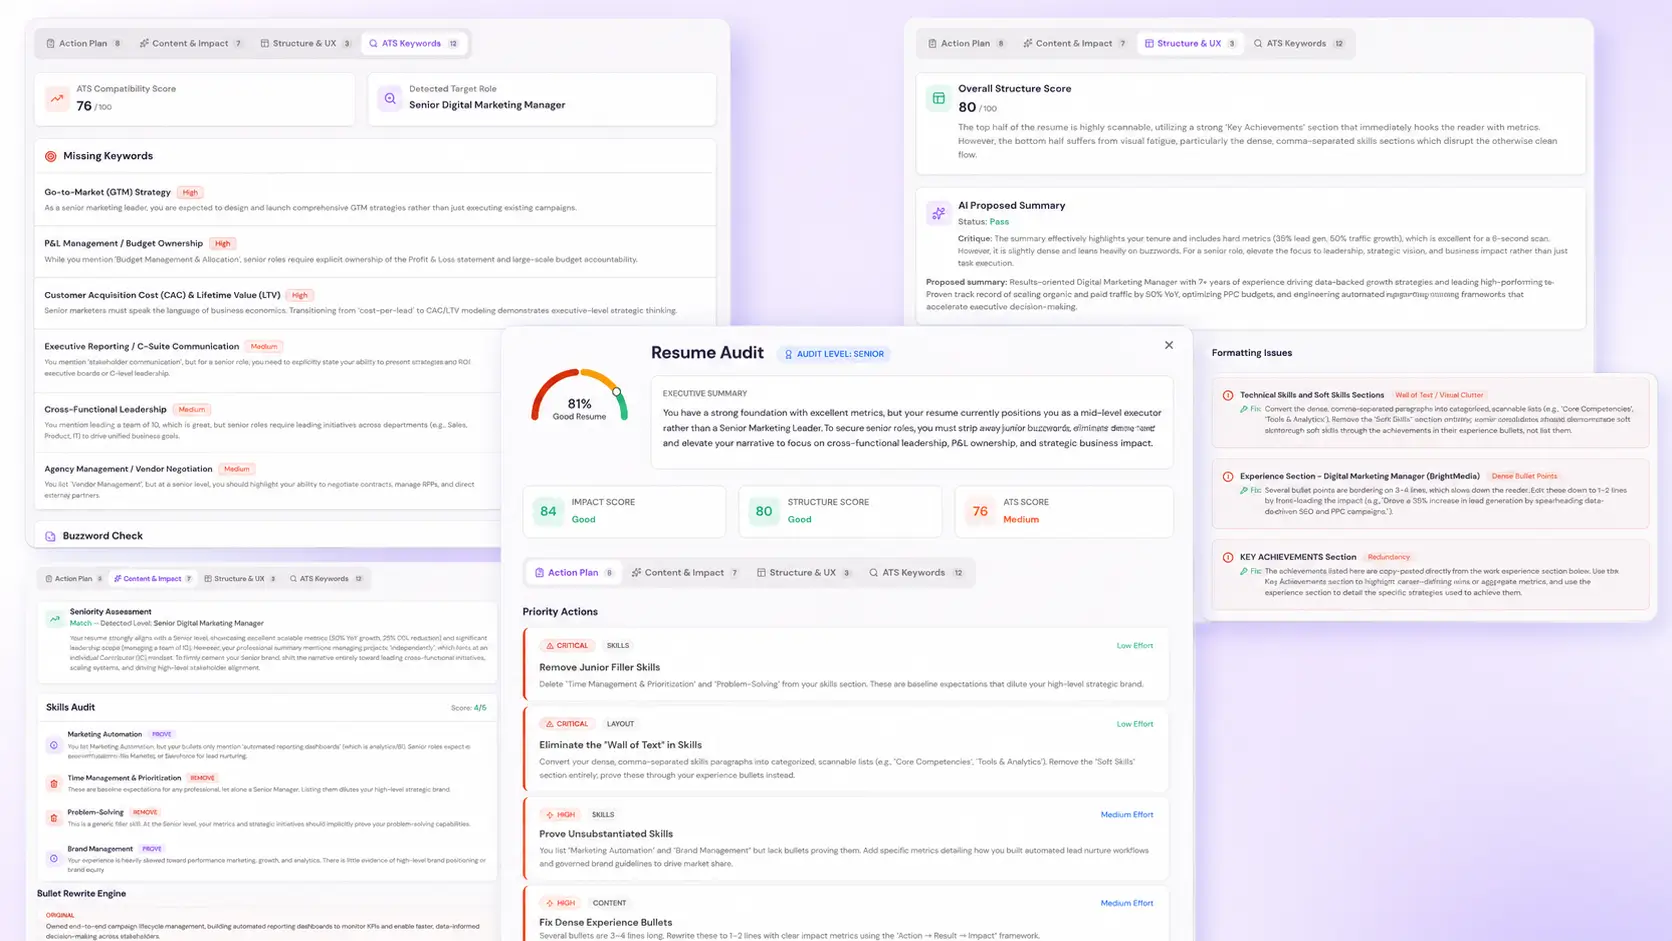Screen dimensions: 1672x941
Task: Select ATS Keywords tab in the Structure Score panel
Action: pyautogui.click(x=1298, y=44)
